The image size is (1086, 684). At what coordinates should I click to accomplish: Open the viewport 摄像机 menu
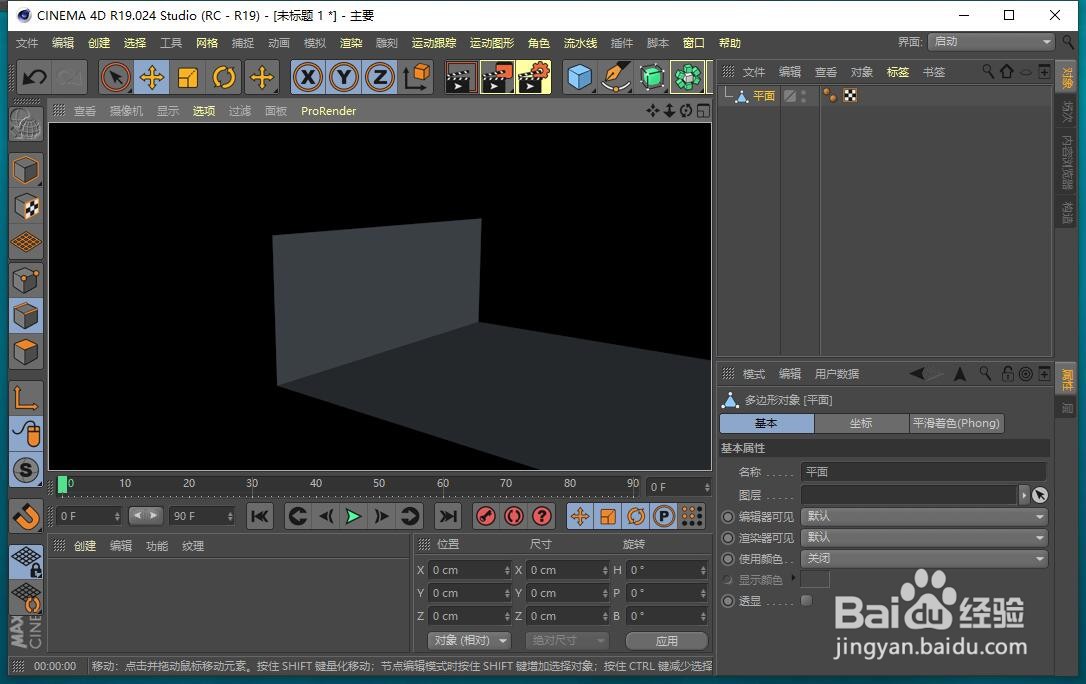[126, 111]
